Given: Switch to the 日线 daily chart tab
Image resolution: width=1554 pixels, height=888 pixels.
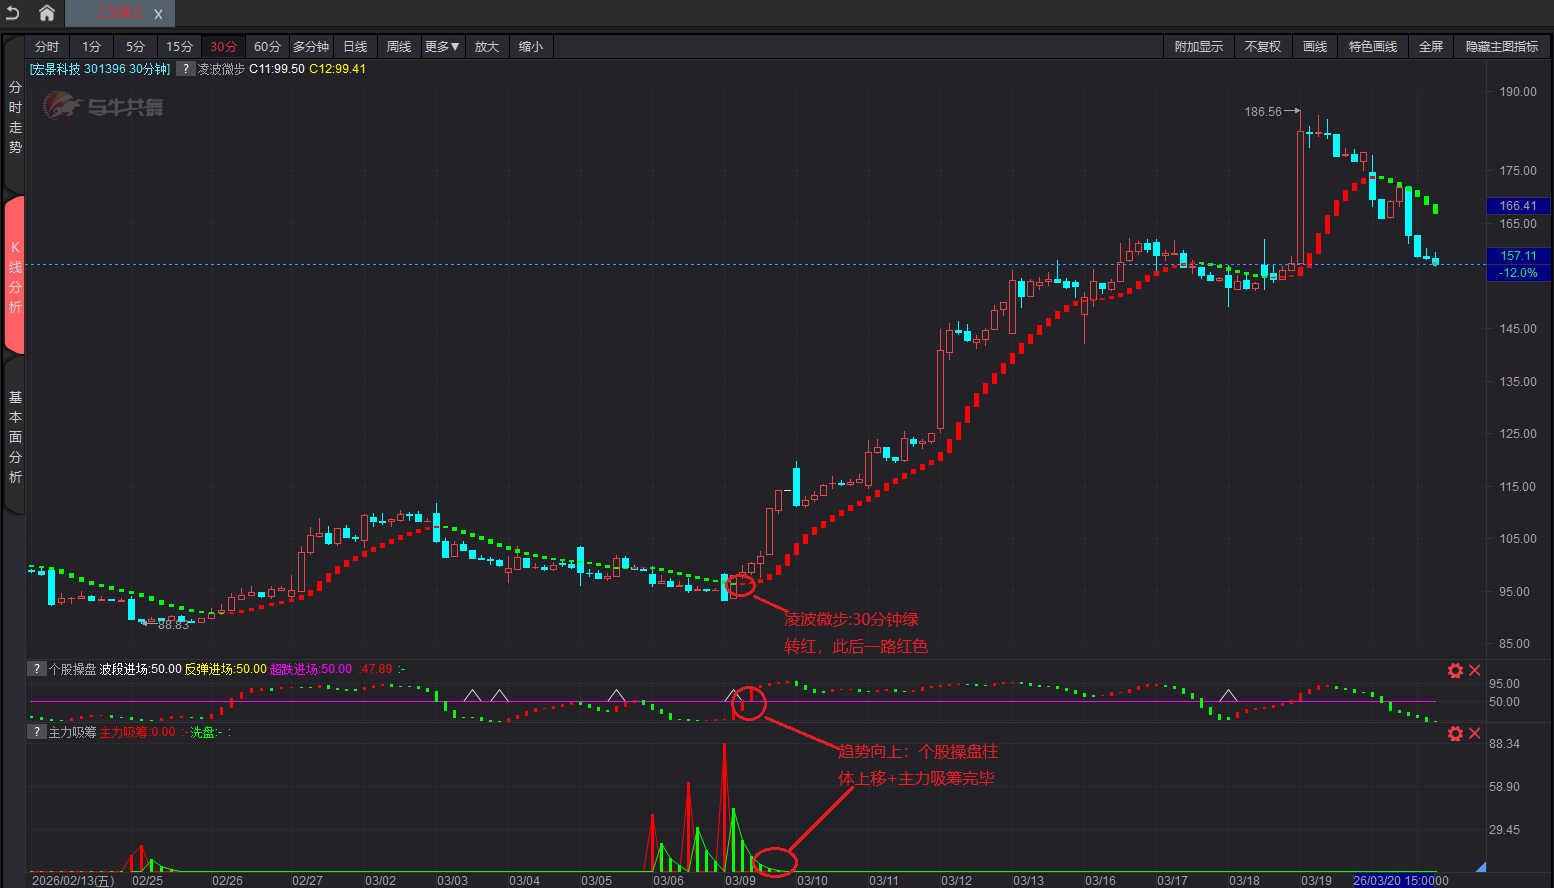Looking at the screenshot, I should pos(355,47).
